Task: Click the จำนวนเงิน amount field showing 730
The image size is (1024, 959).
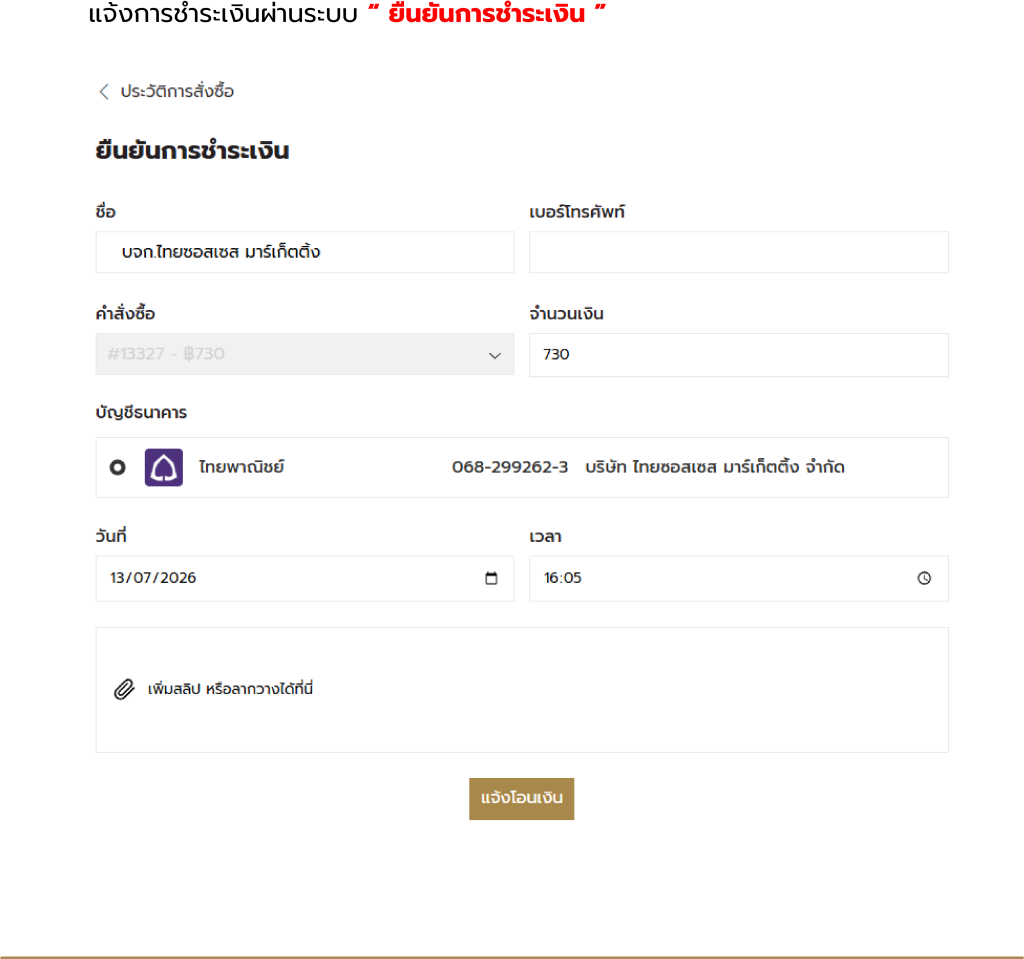Action: [x=739, y=355]
